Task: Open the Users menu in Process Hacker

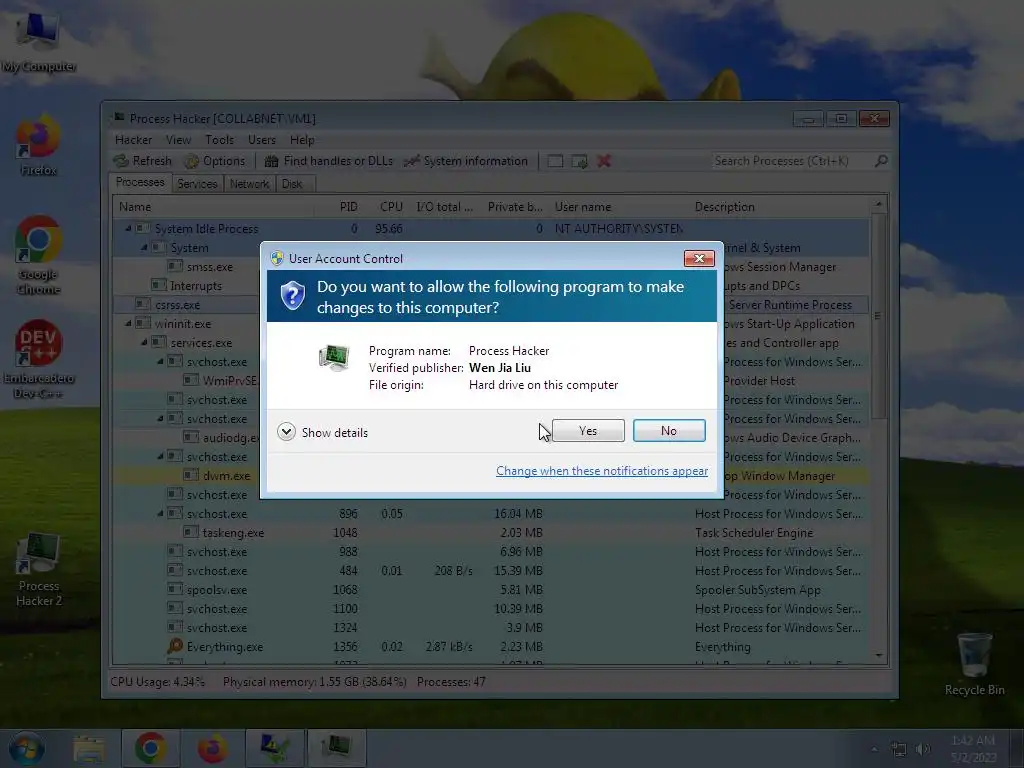Action: pyautogui.click(x=262, y=140)
